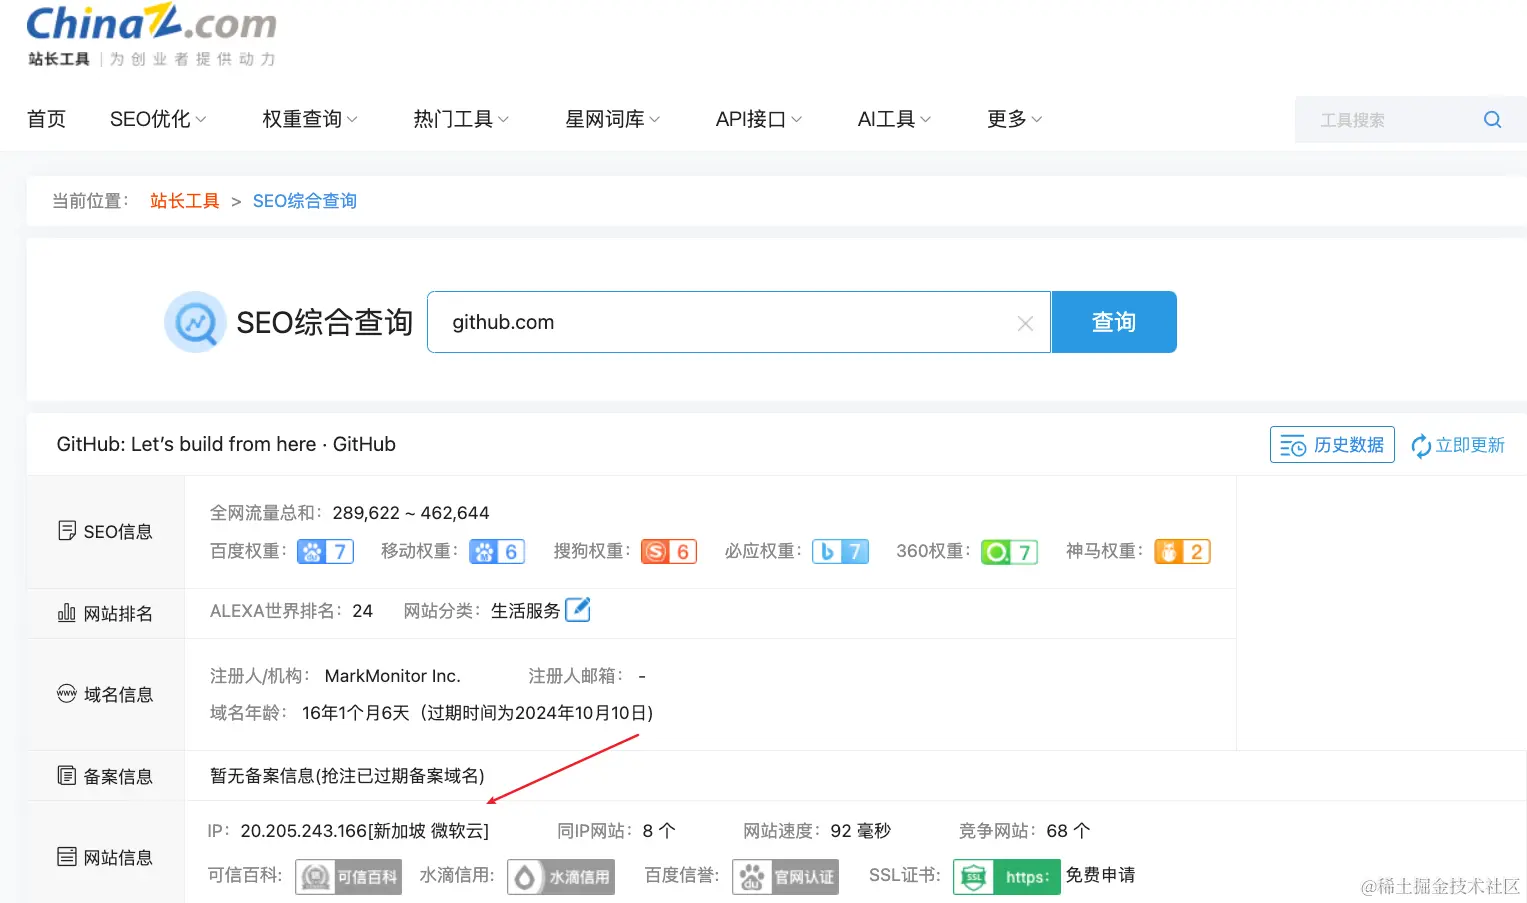
Task: Click the Shenma weight 2 badge
Action: (1182, 551)
